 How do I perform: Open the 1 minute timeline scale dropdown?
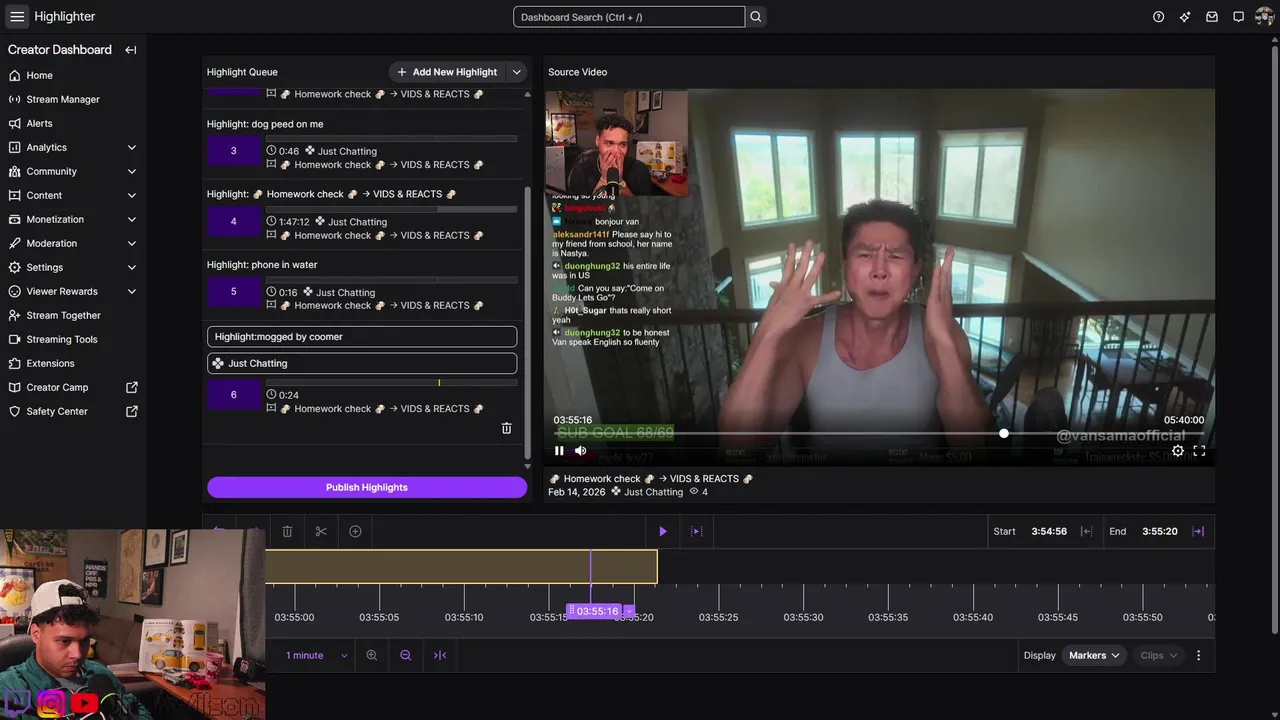pyautogui.click(x=316, y=655)
